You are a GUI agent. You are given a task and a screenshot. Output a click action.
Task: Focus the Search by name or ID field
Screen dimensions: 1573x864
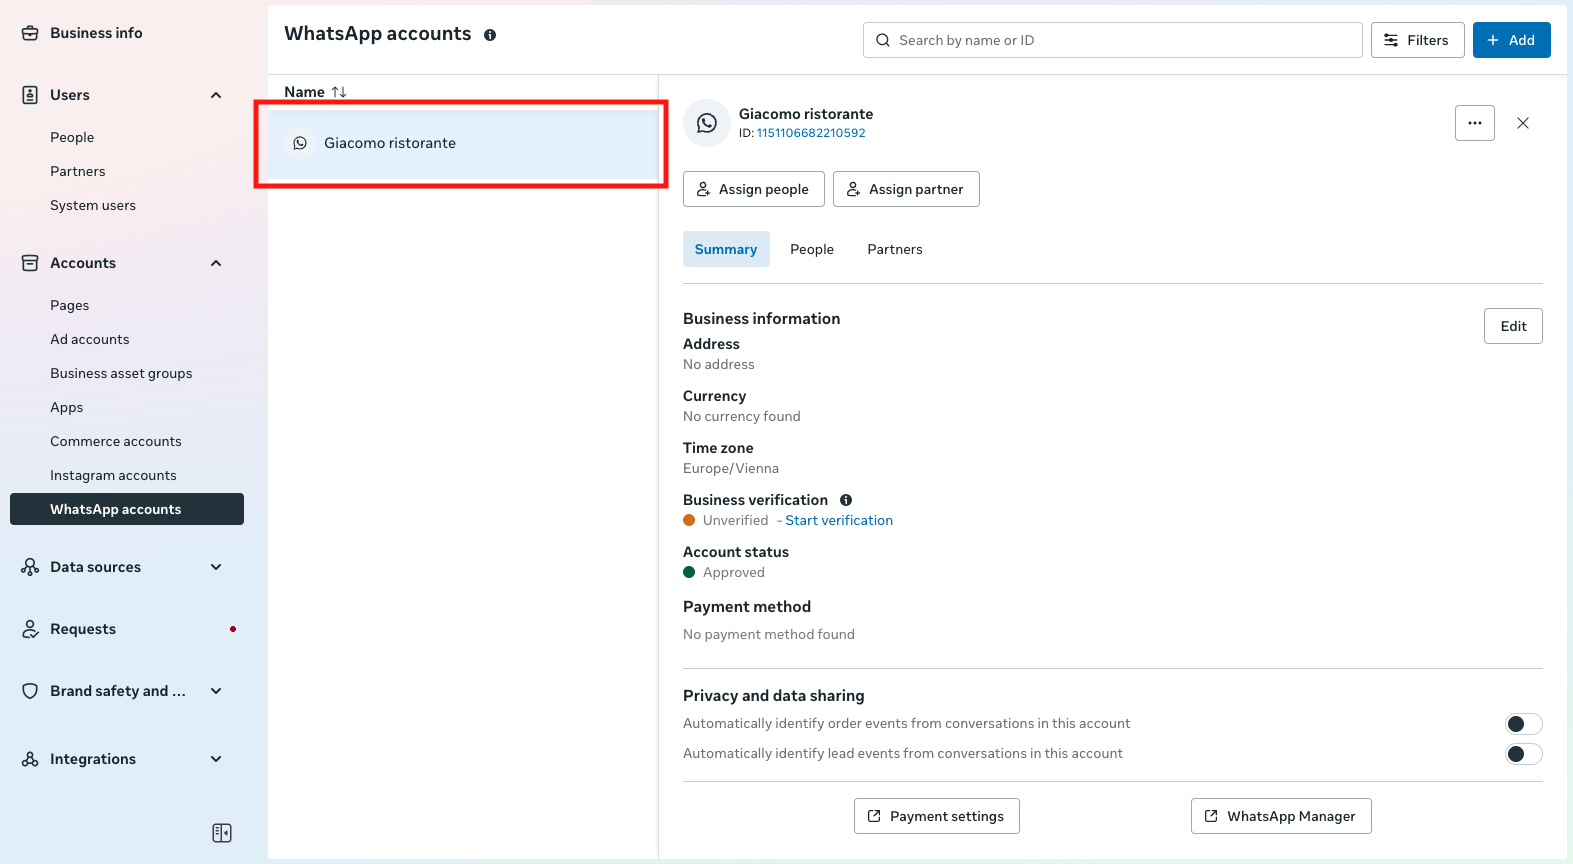(x=1113, y=40)
